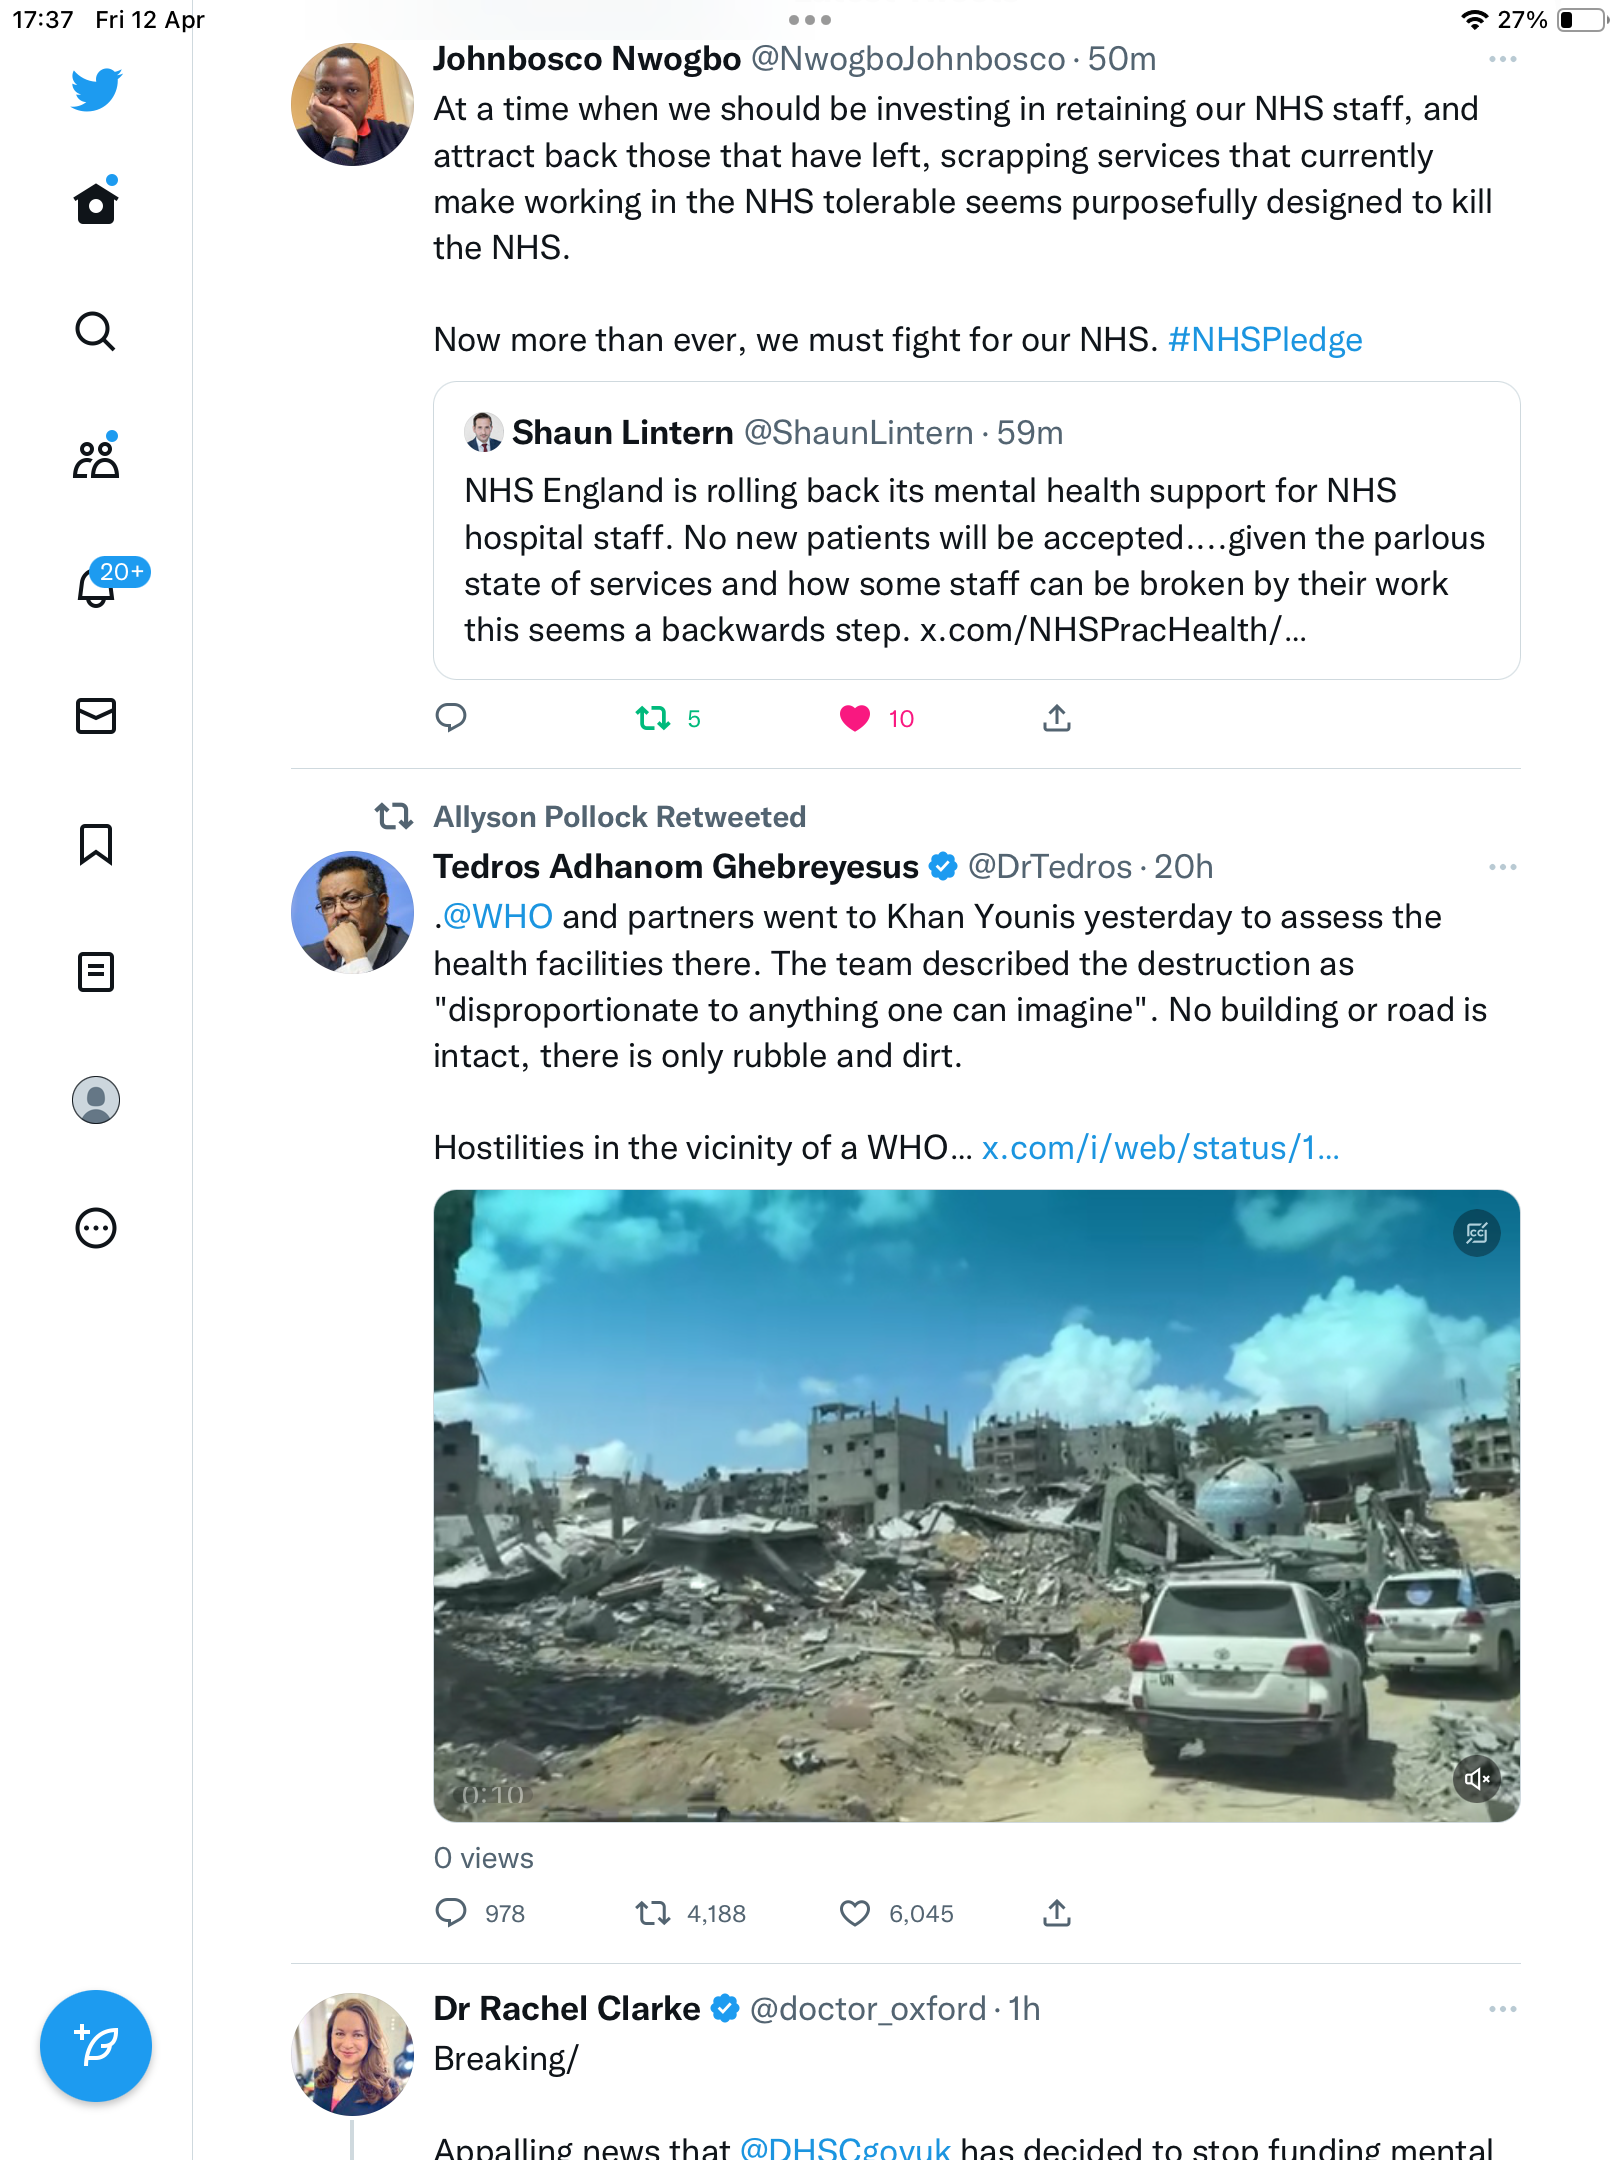Undo retweet on Johnbosco Nwogbo's tweet
This screenshot has height=2160, width=1620.
pos(653,718)
